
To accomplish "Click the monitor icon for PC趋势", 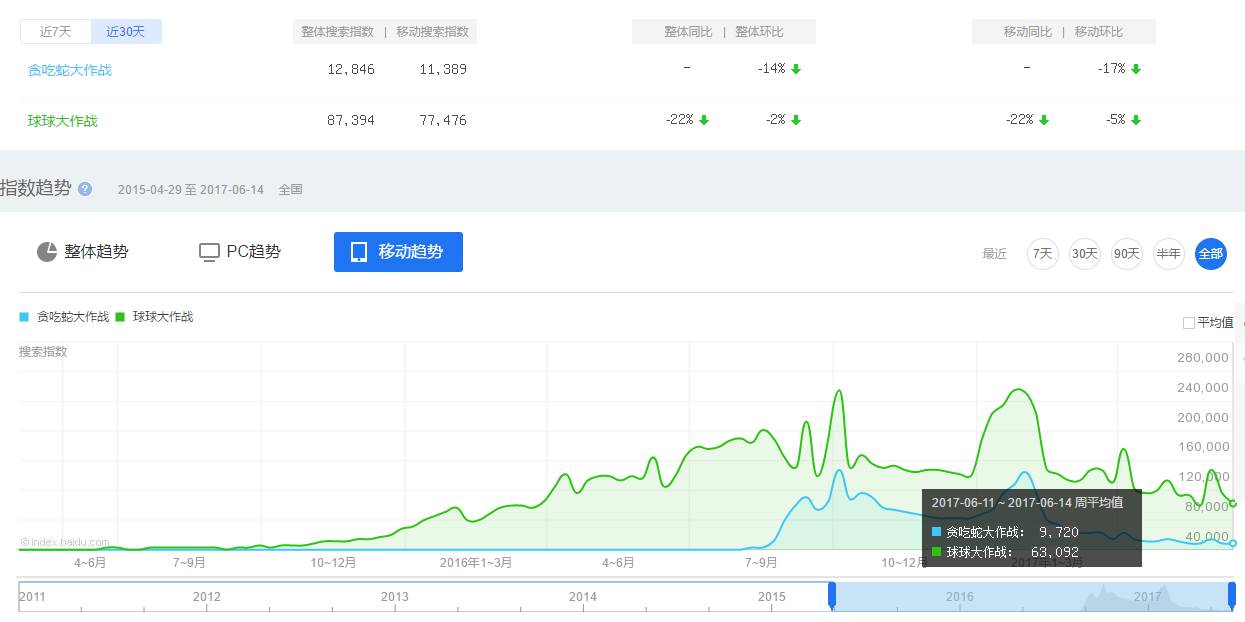I will click(x=209, y=252).
